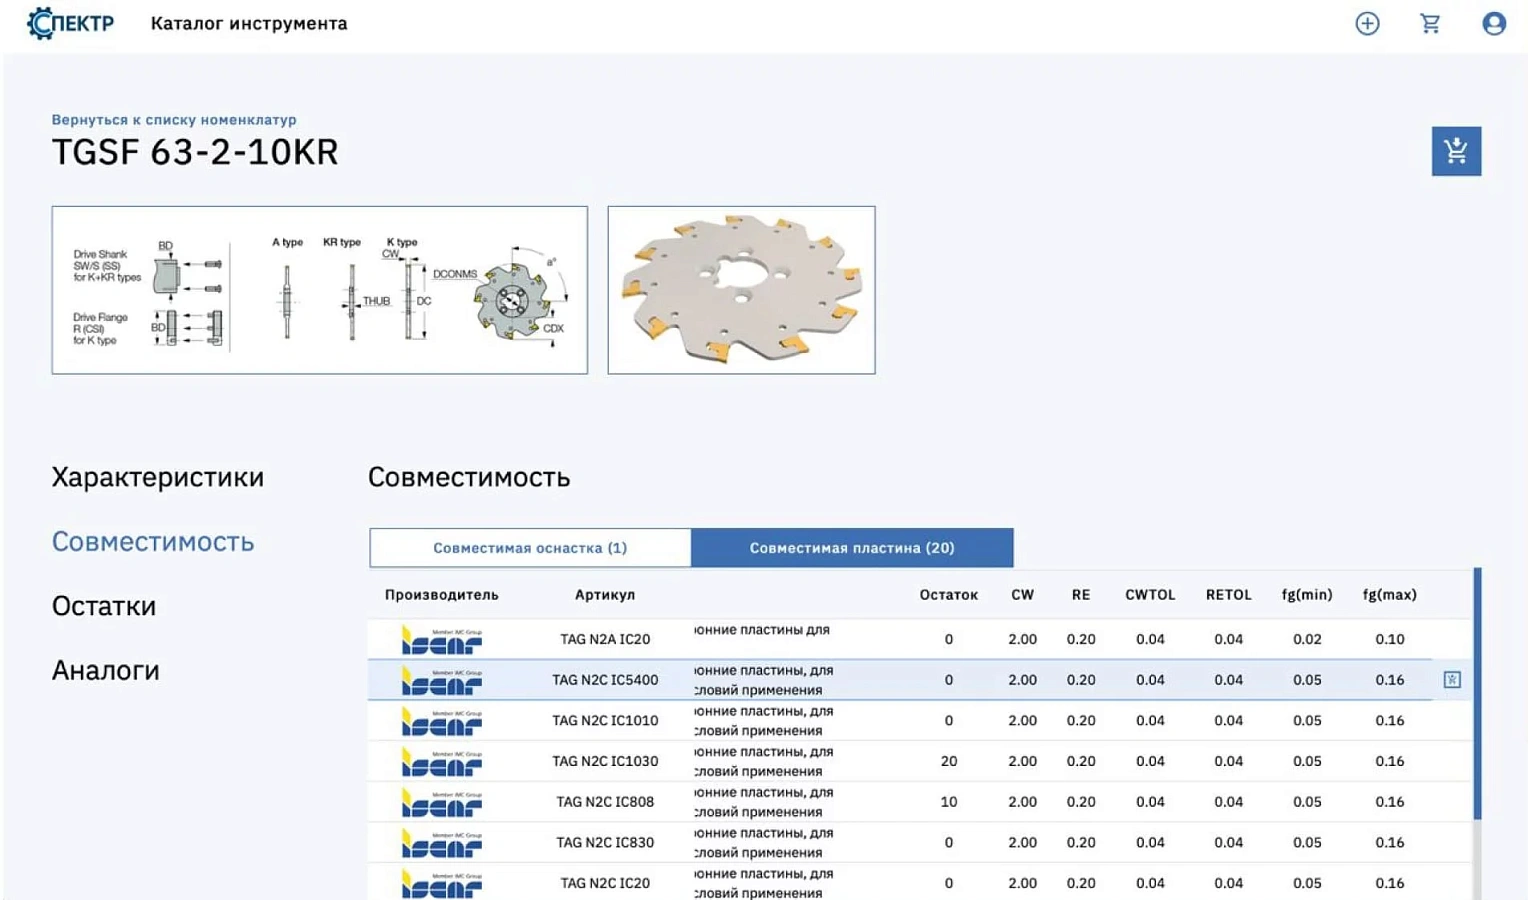Click Iscar logo in TAG N2C IC808 row
1528x900 pixels.
pos(441,802)
